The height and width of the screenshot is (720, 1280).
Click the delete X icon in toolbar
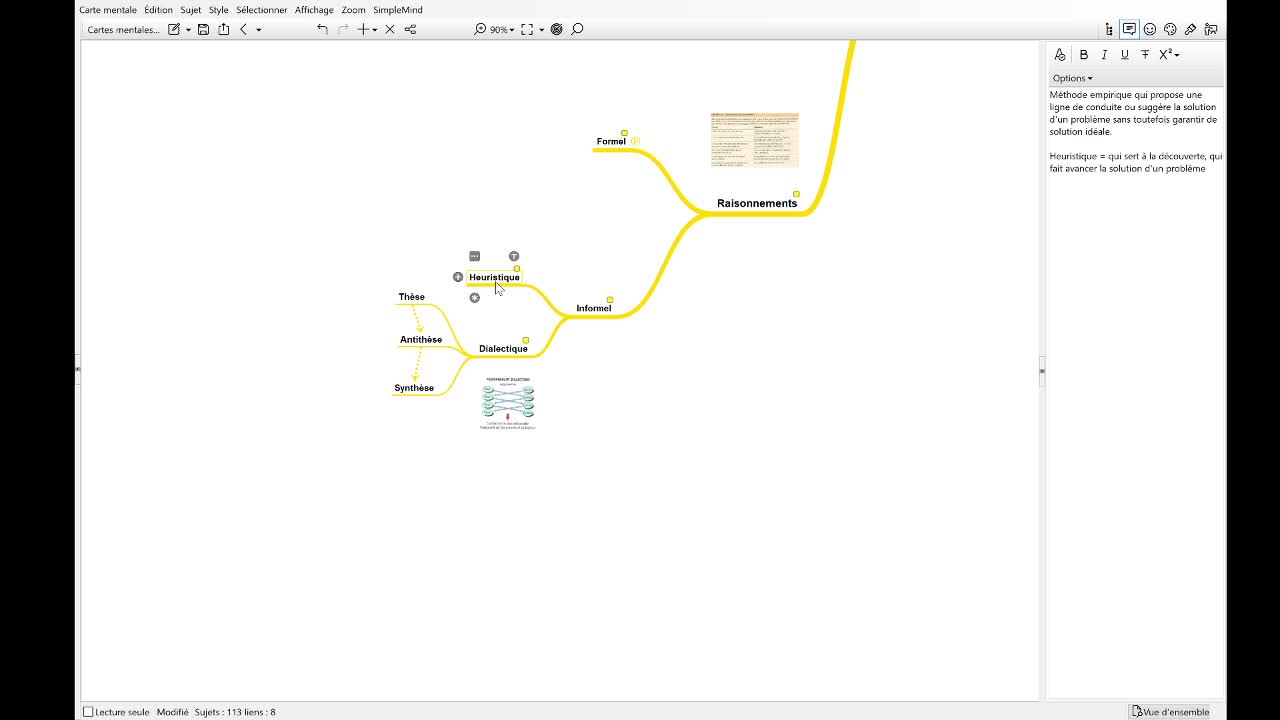[x=390, y=30]
